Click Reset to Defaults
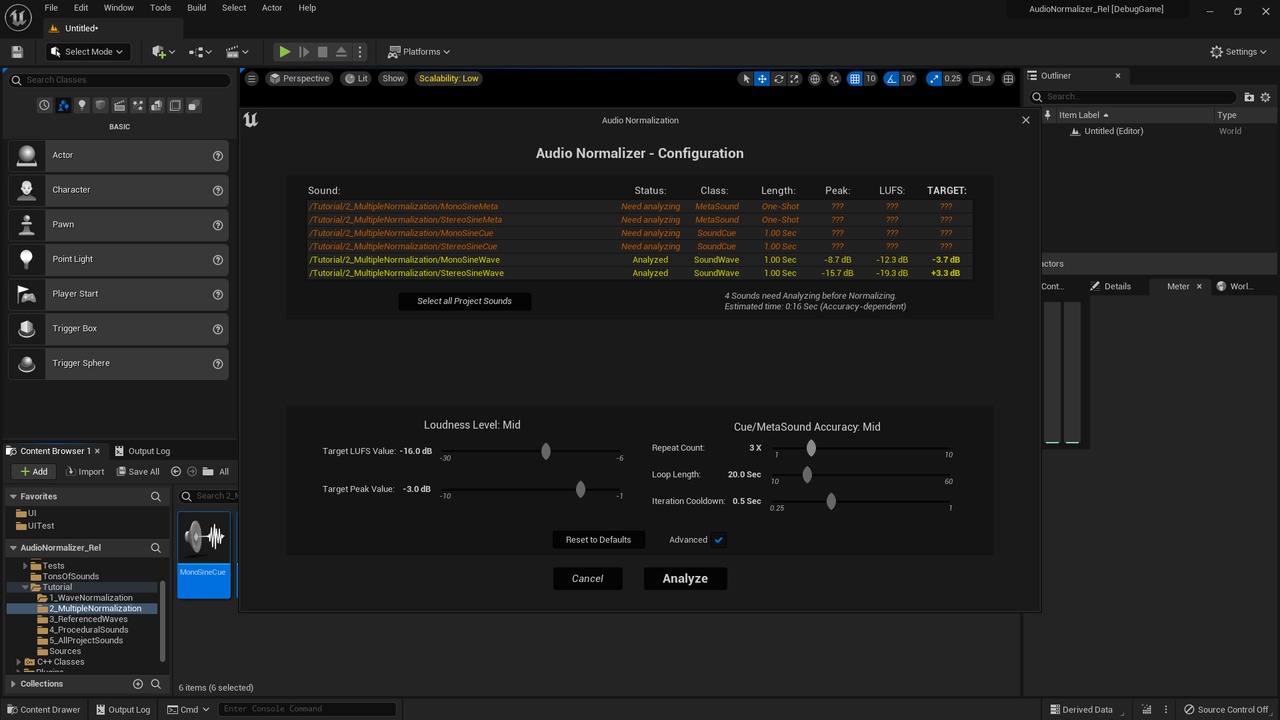Viewport: 1280px width, 720px height. pos(598,540)
